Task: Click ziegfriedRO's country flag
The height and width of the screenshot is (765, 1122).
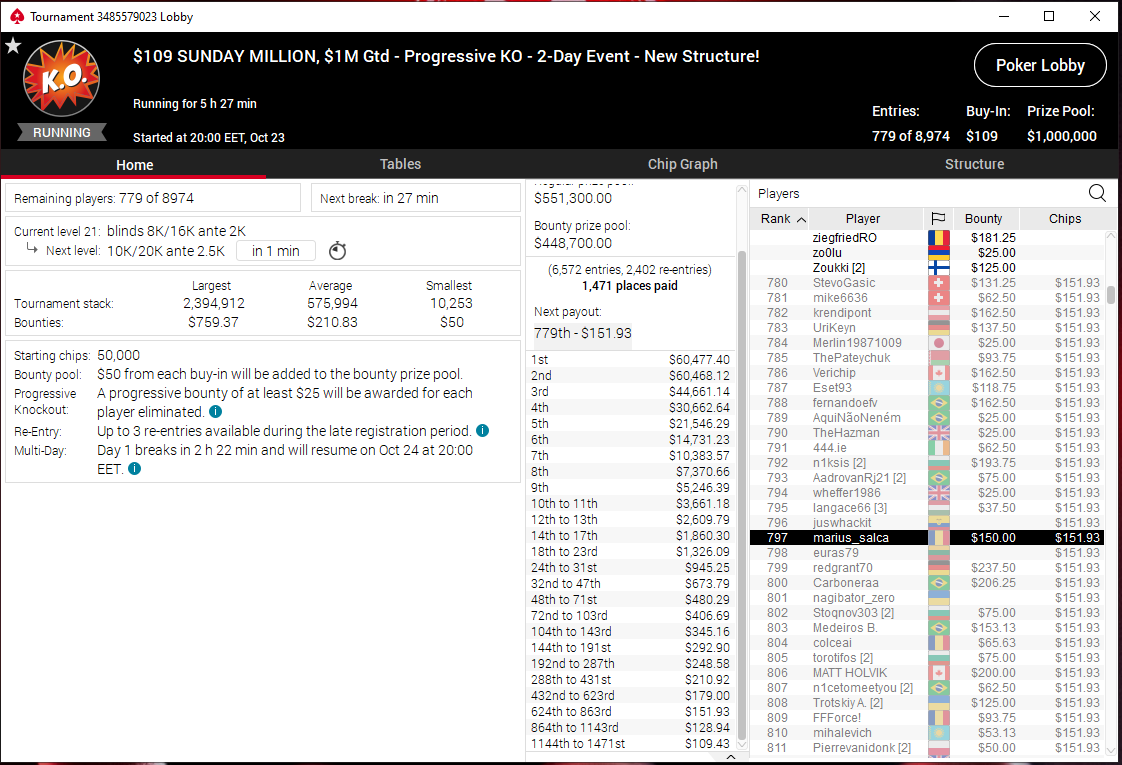Action: (x=939, y=238)
